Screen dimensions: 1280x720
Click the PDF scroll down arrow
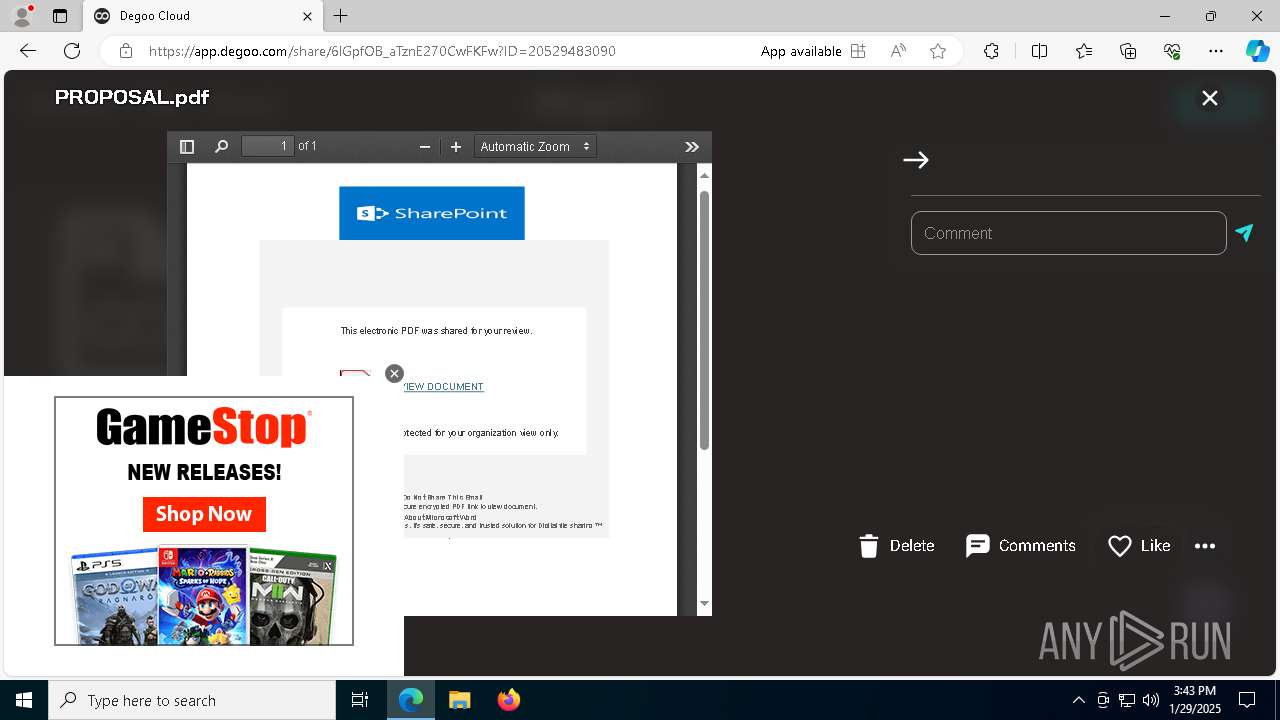(x=704, y=603)
